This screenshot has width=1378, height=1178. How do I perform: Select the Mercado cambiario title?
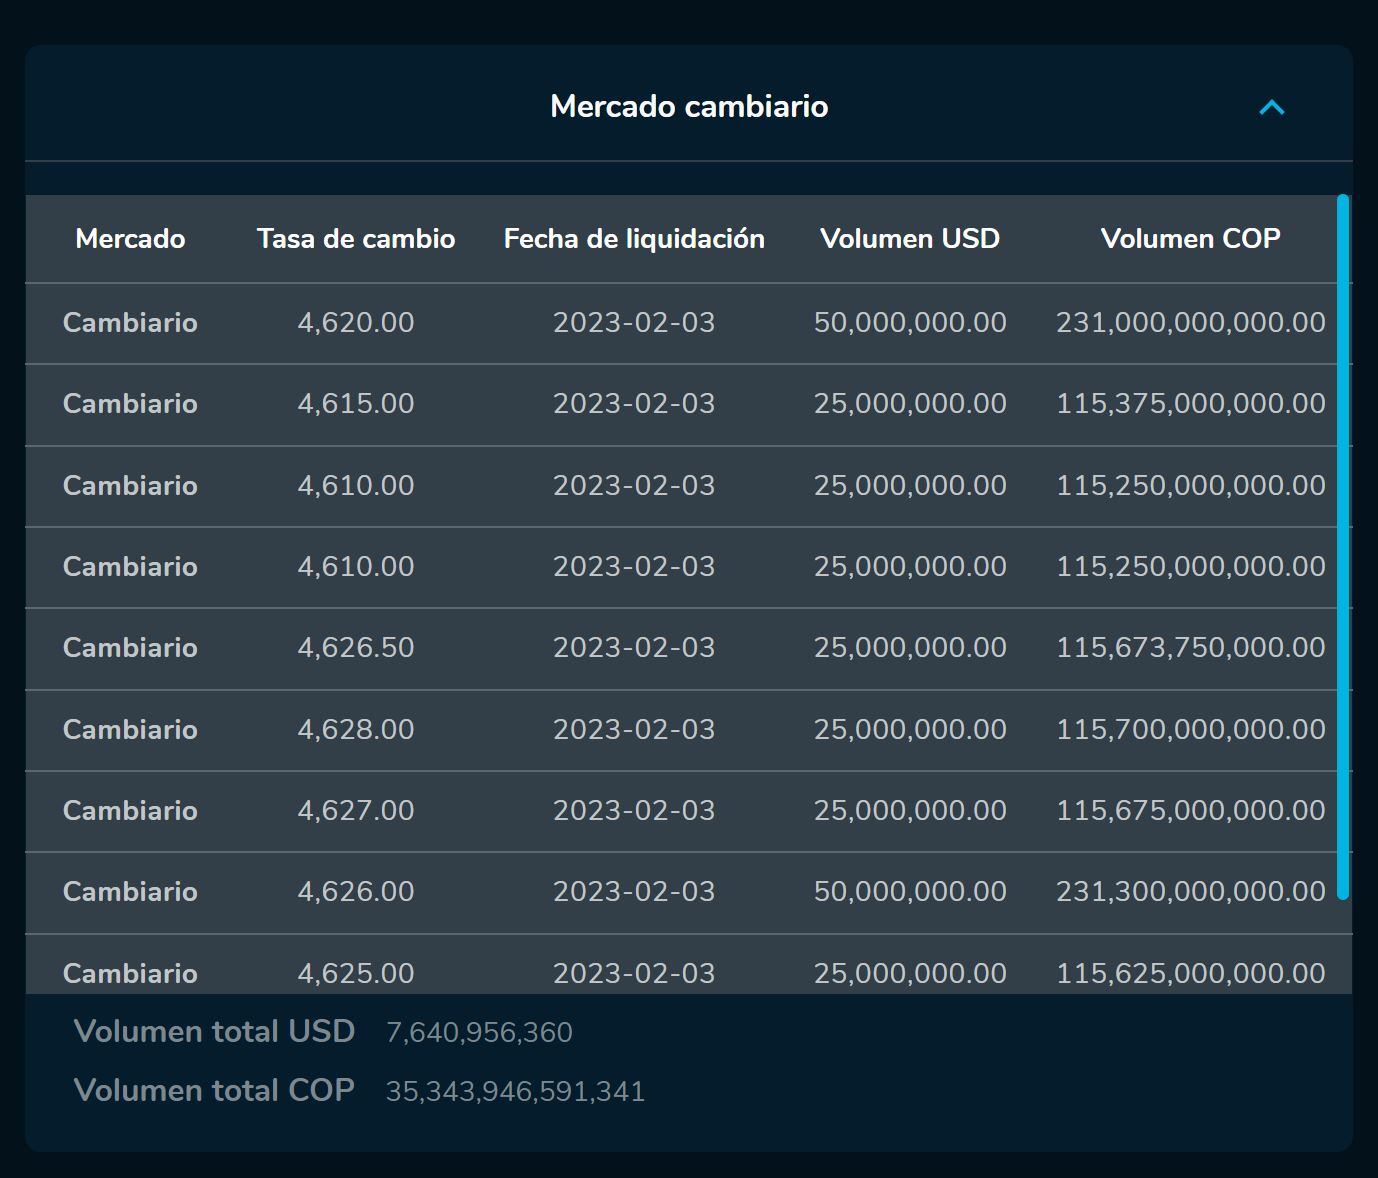click(689, 106)
